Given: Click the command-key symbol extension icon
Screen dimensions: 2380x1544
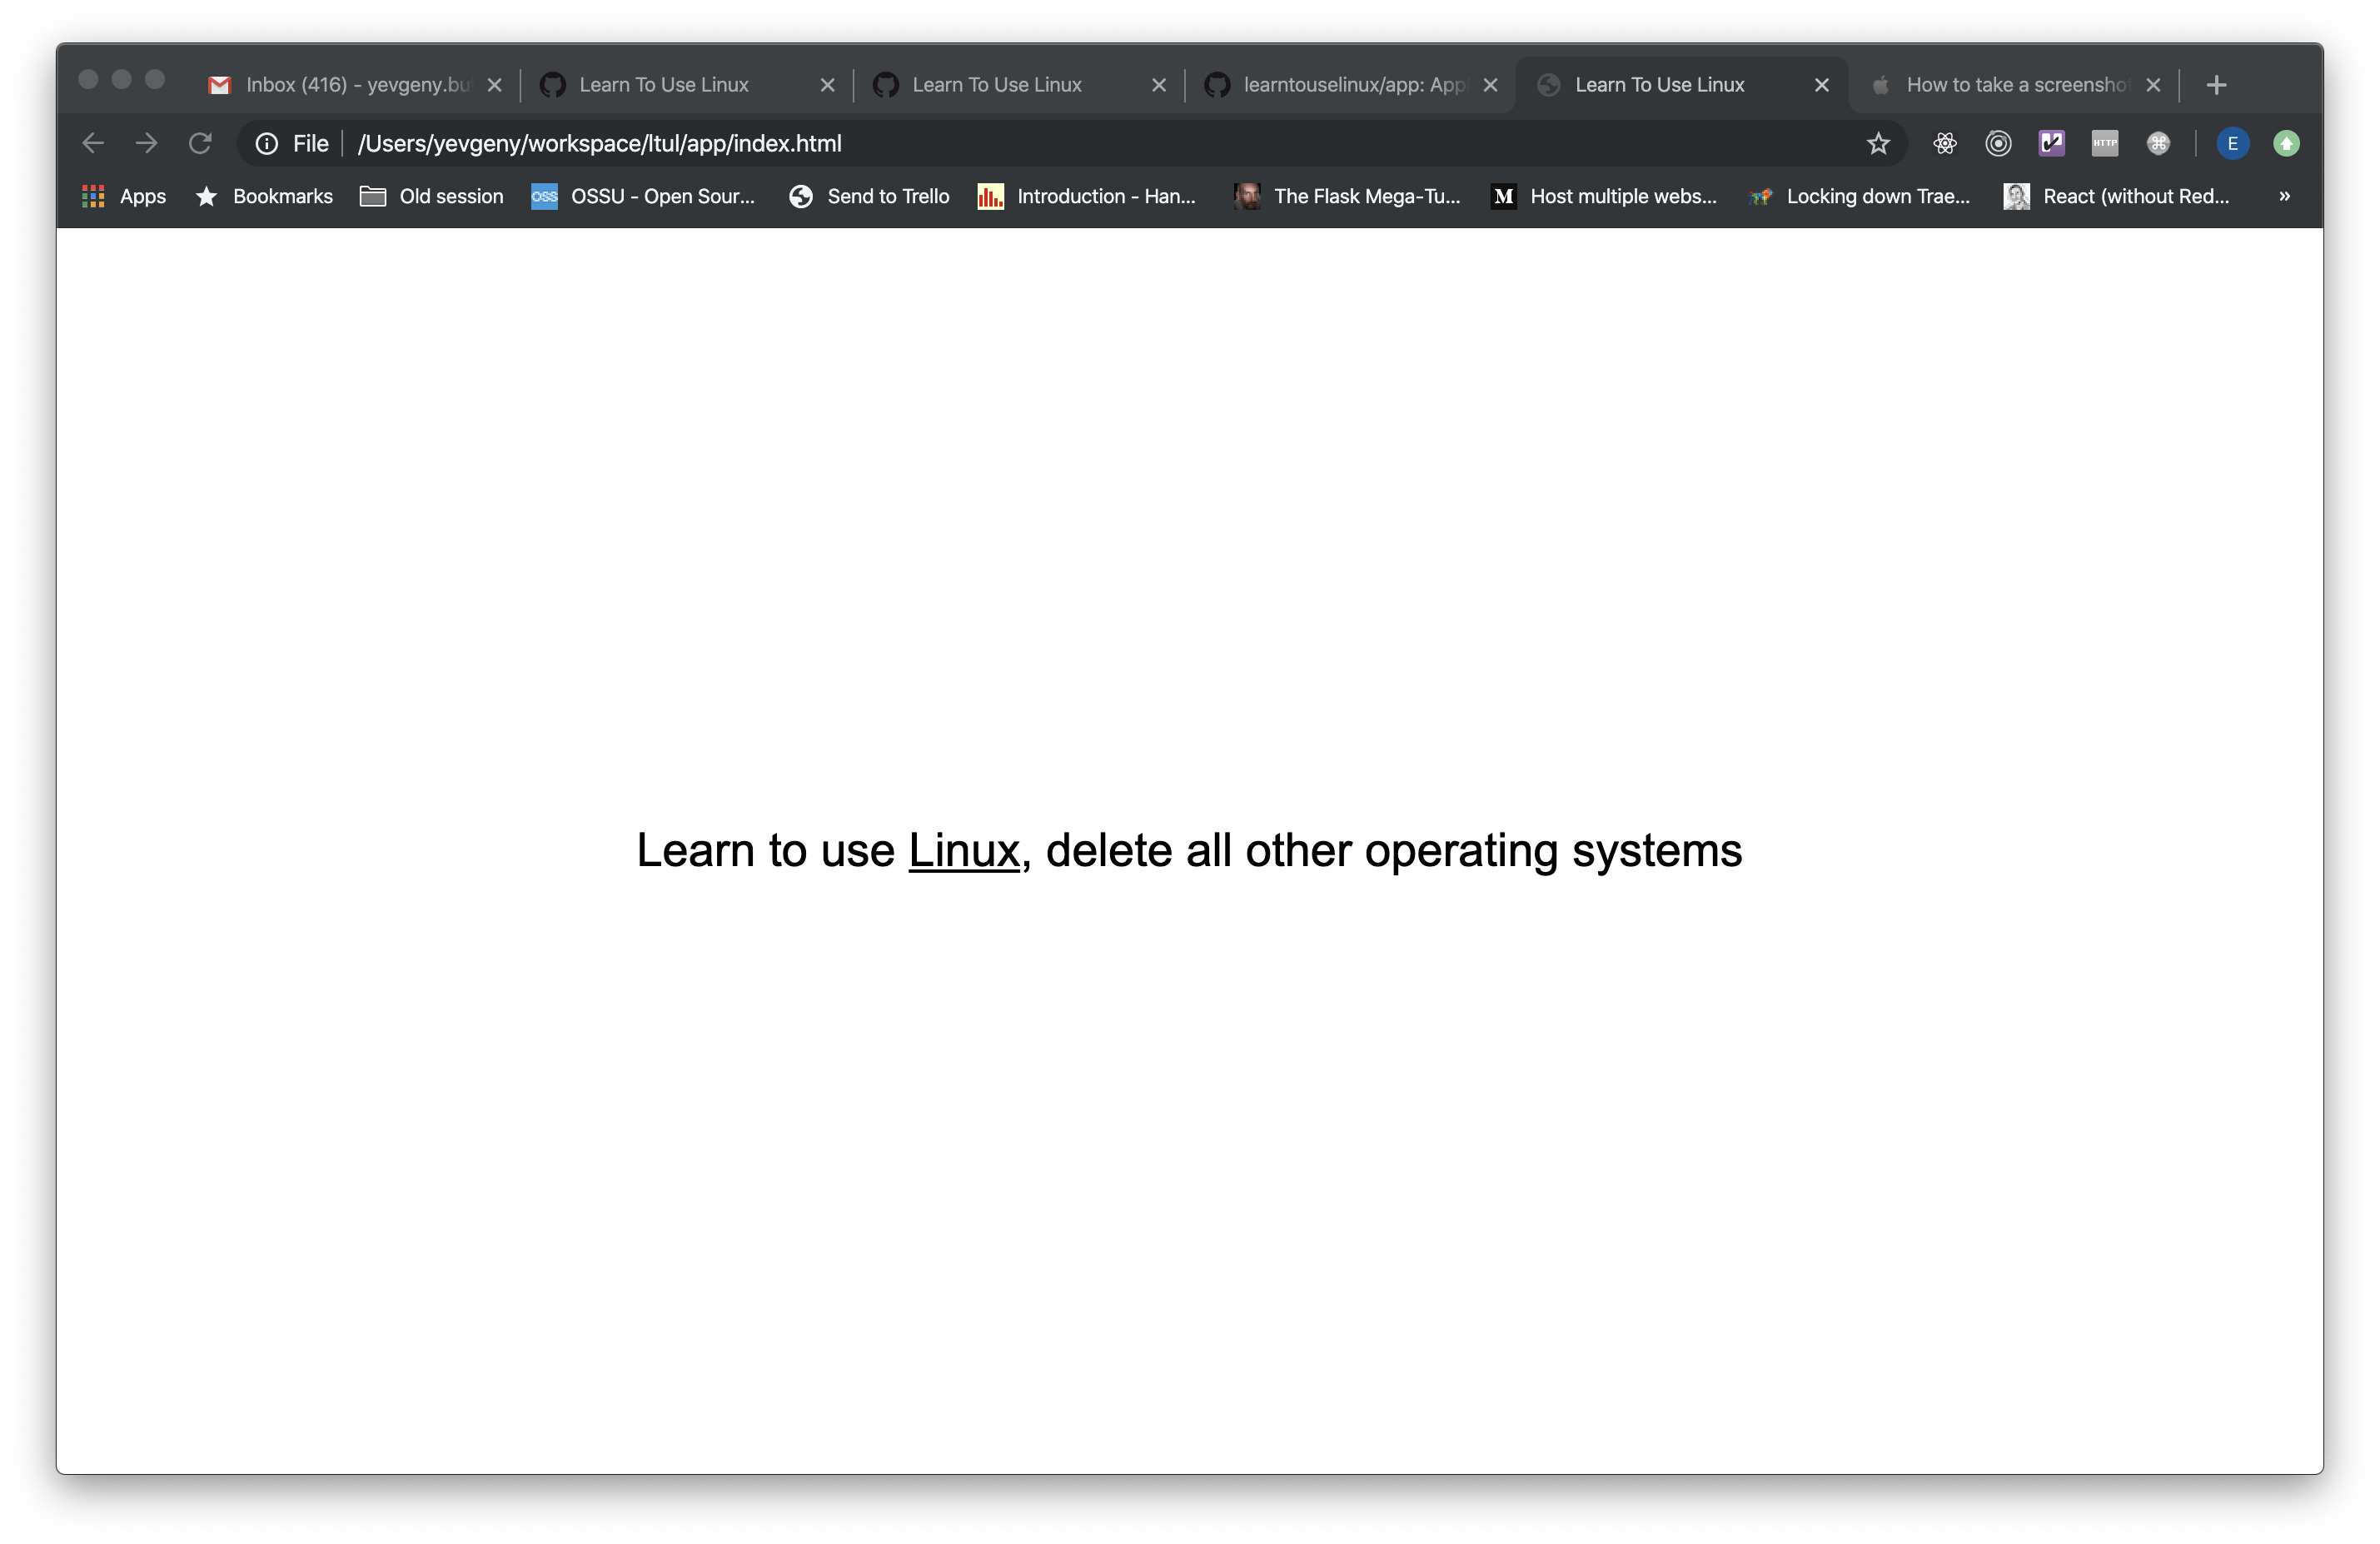Looking at the screenshot, I should pos(2158,144).
